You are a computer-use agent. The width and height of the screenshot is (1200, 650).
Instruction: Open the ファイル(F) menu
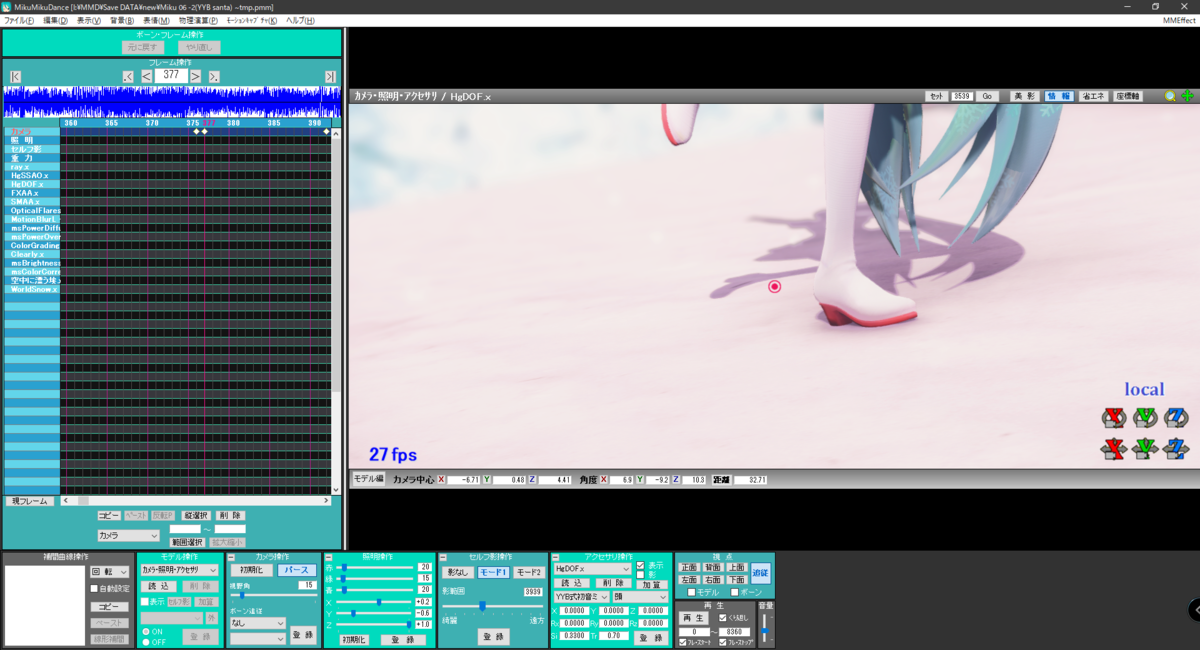click(x=18, y=20)
